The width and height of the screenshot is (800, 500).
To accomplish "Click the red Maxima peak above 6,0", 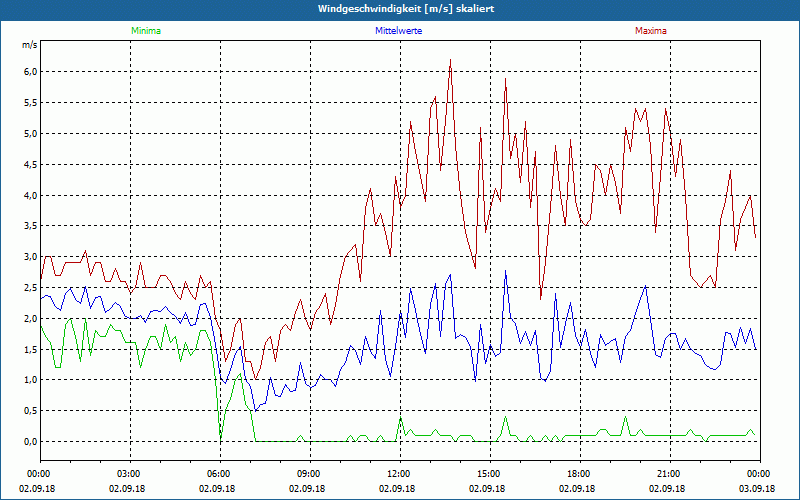I will tap(451, 60).
